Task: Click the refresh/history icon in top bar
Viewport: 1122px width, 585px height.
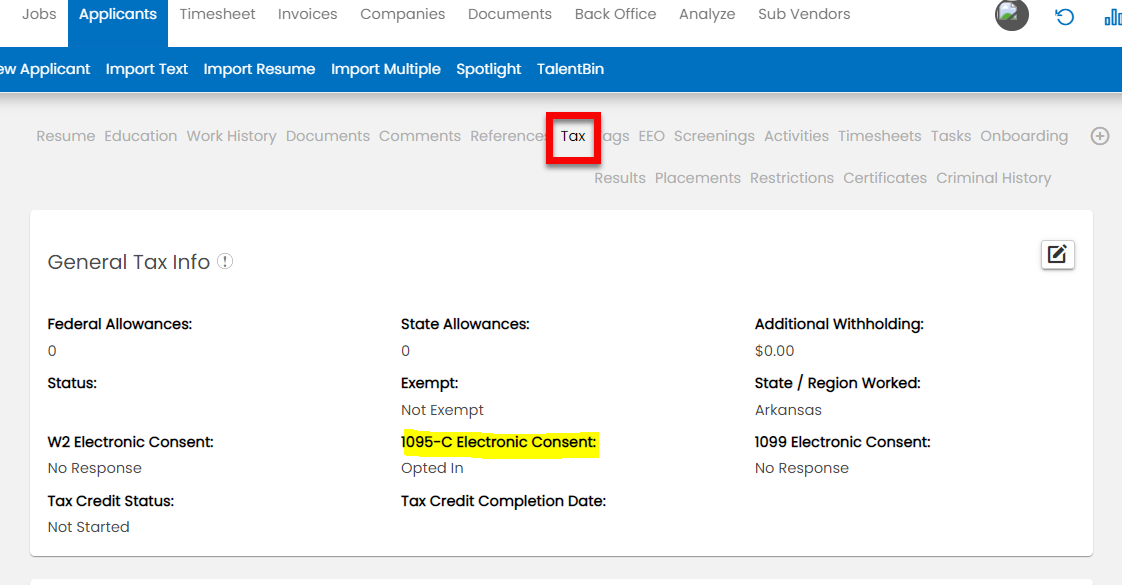Action: tap(1065, 16)
